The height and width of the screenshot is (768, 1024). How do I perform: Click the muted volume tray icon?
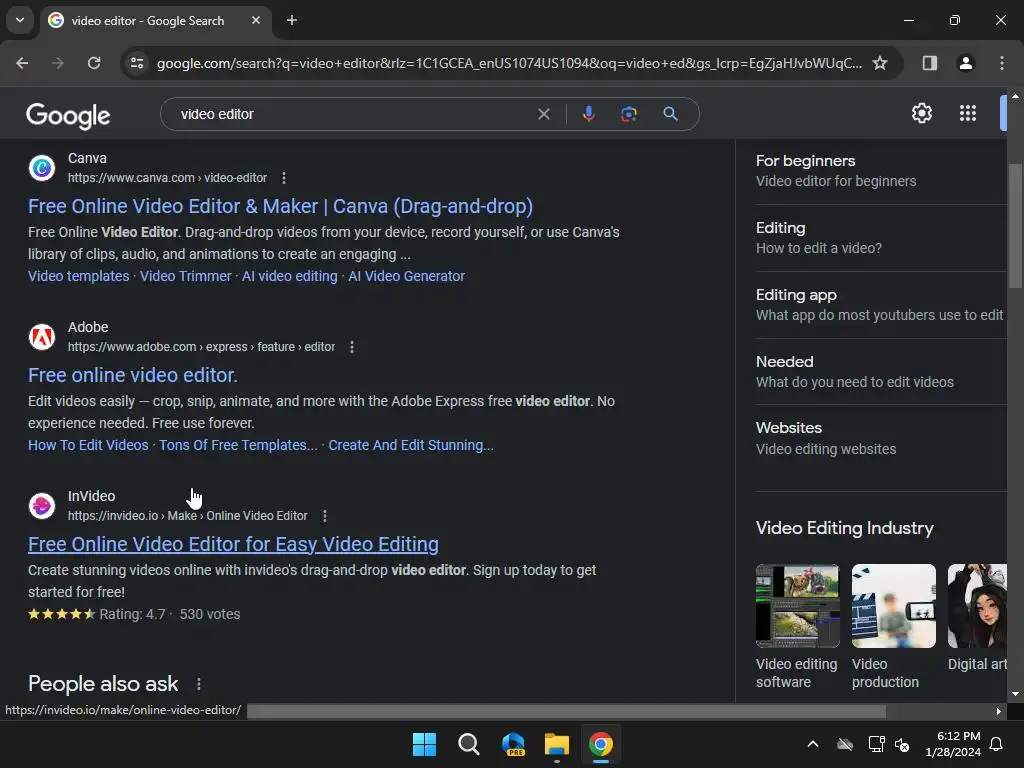[x=902, y=744]
